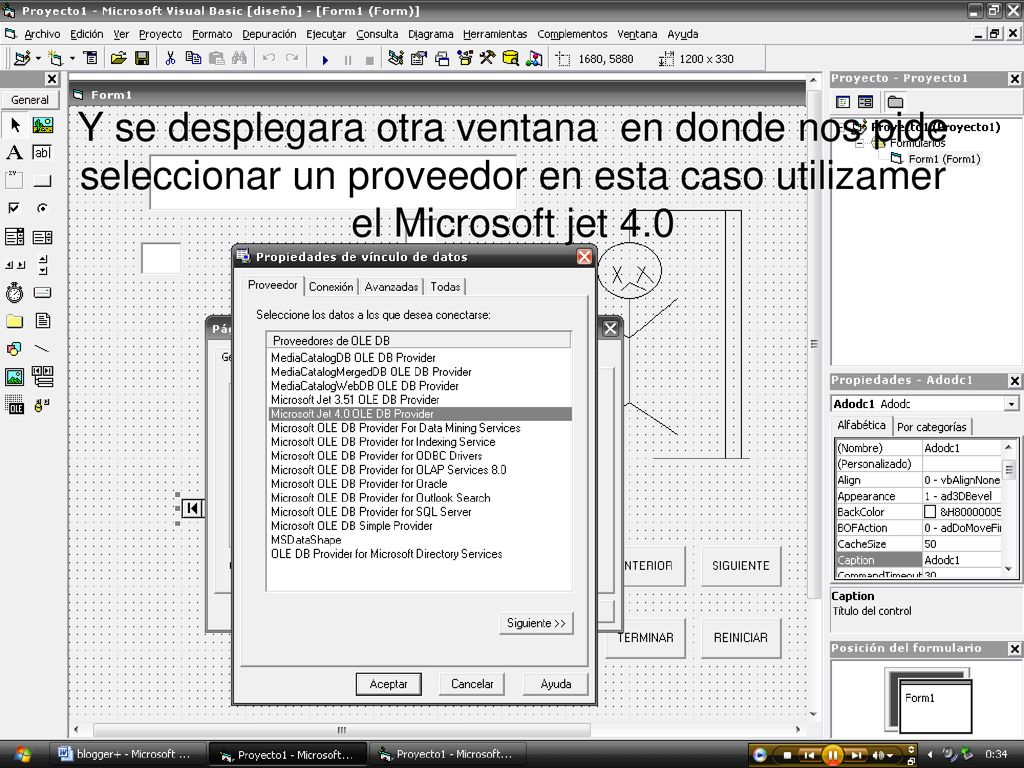Select Form1 (Form1) in project tree
The height and width of the screenshot is (768, 1024).
(x=944, y=159)
